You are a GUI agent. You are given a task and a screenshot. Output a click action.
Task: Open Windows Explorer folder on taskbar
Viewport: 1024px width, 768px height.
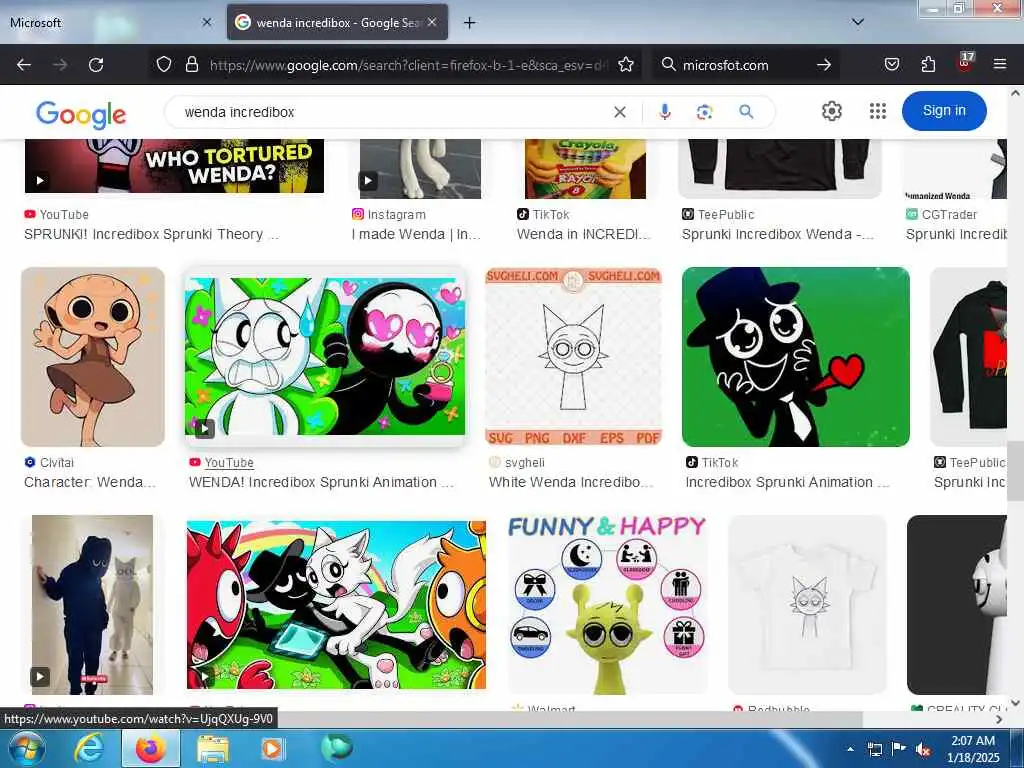[x=213, y=748]
